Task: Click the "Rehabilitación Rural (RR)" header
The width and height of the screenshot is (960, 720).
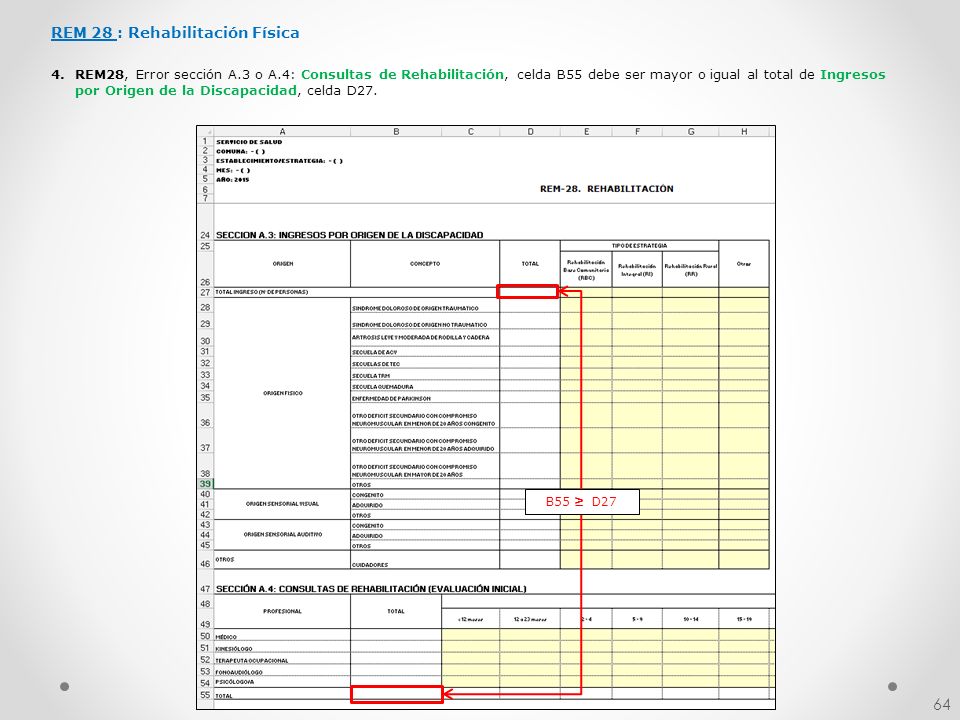Action: click(691, 269)
